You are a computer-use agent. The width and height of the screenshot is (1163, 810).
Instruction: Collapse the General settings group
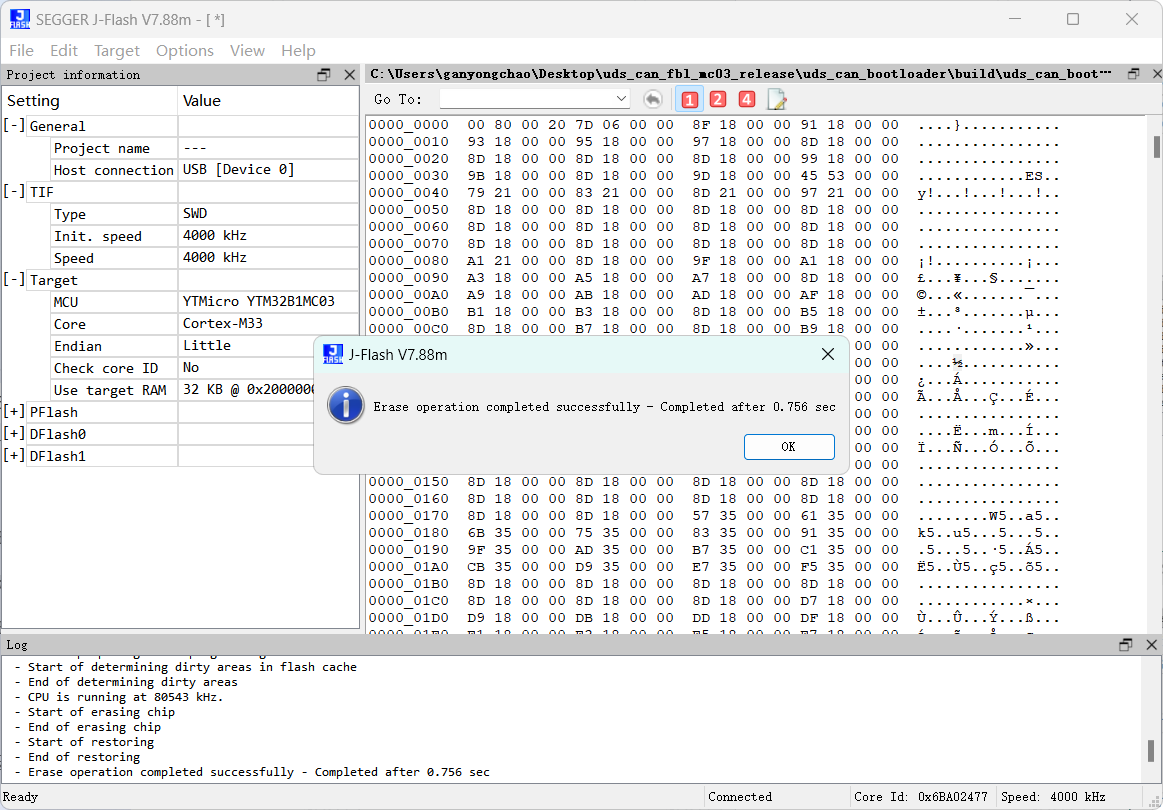pyautogui.click(x=14, y=126)
